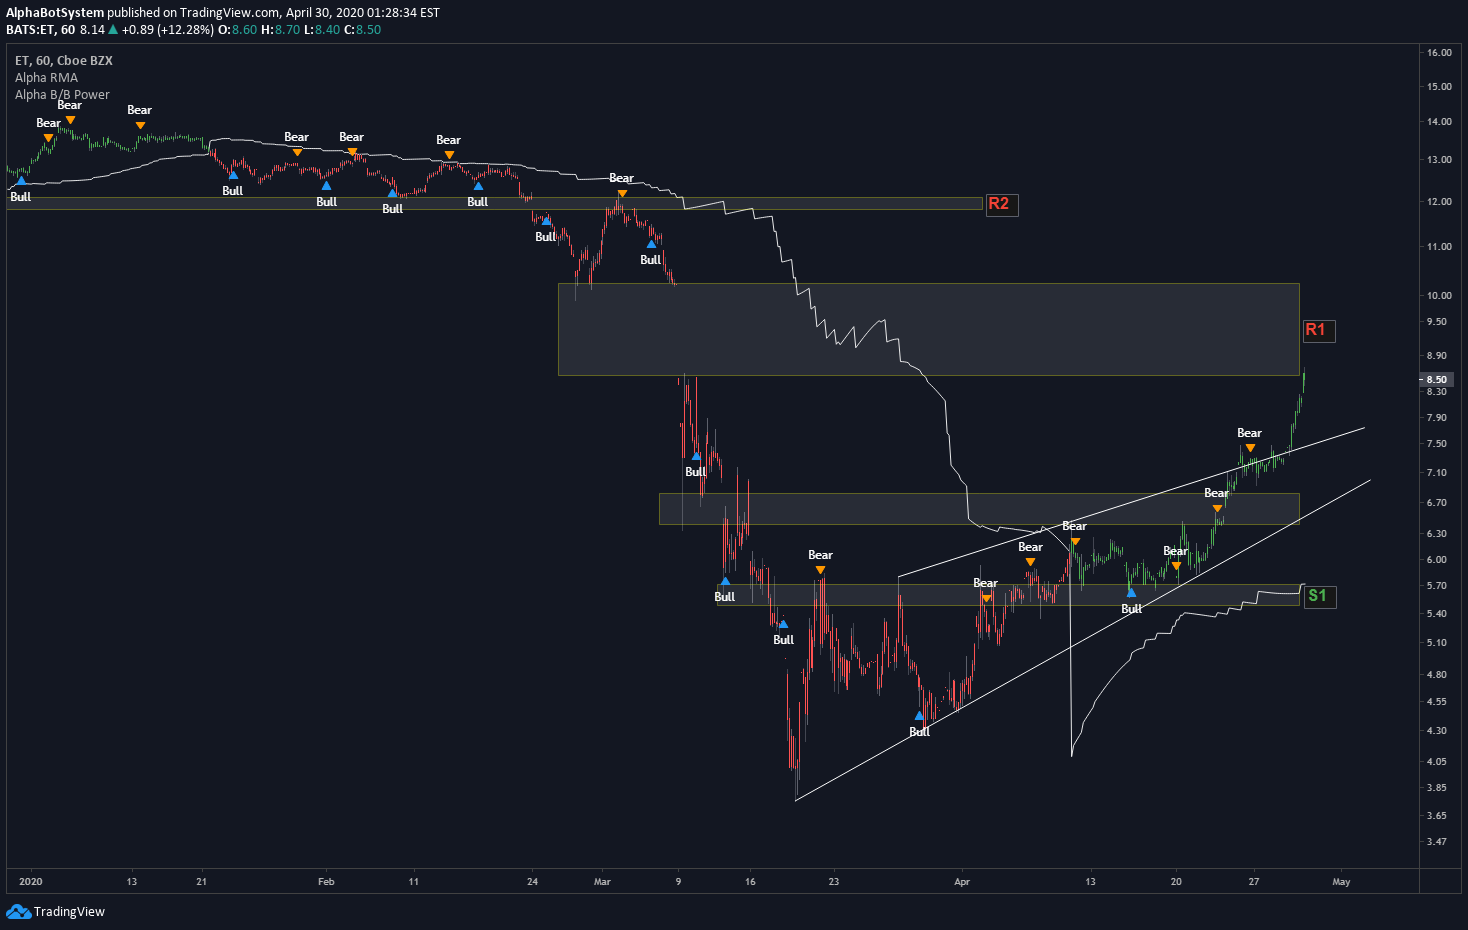
Task: Click the TradingView wordmark beside the logo
Action: (69, 911)
